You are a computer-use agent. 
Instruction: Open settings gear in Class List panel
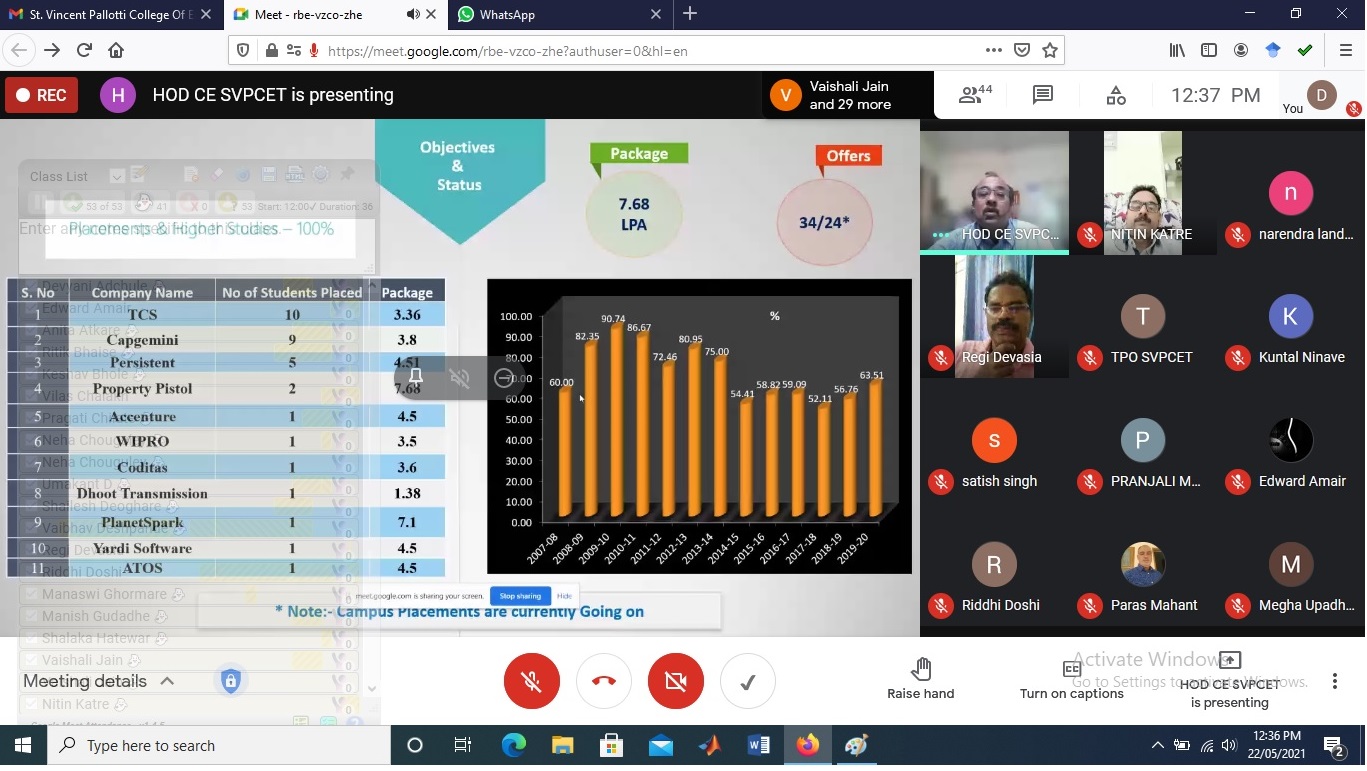coord(320,174)
